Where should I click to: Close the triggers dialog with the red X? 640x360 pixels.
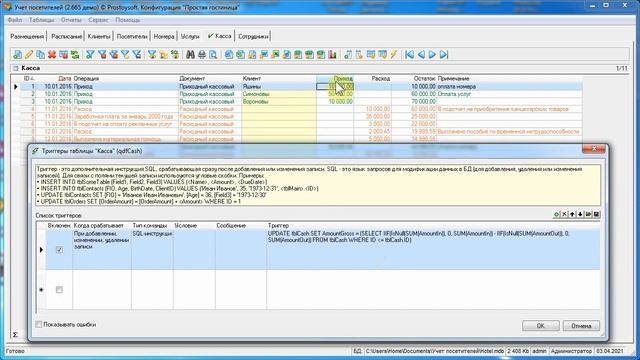(x=593, y=149)
